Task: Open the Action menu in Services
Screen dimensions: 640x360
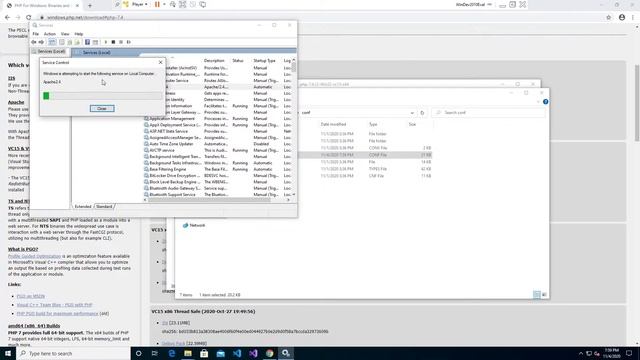Action: tap(50, 34)
